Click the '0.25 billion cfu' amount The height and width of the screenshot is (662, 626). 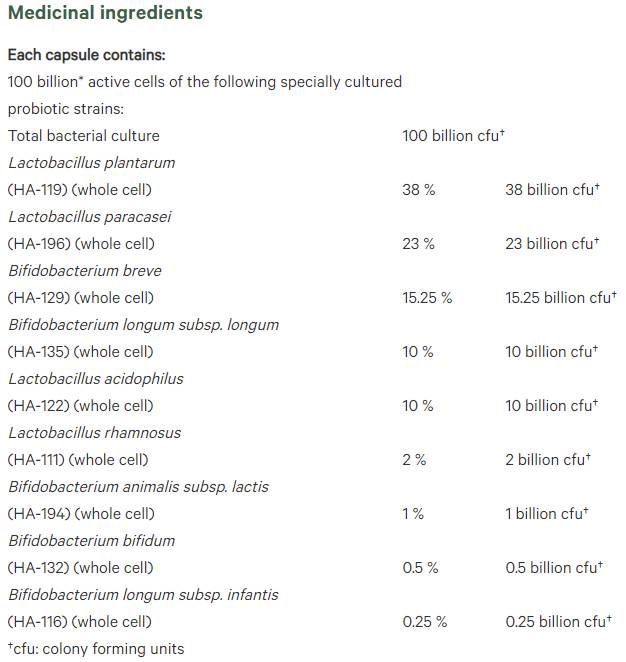point(558,621)
